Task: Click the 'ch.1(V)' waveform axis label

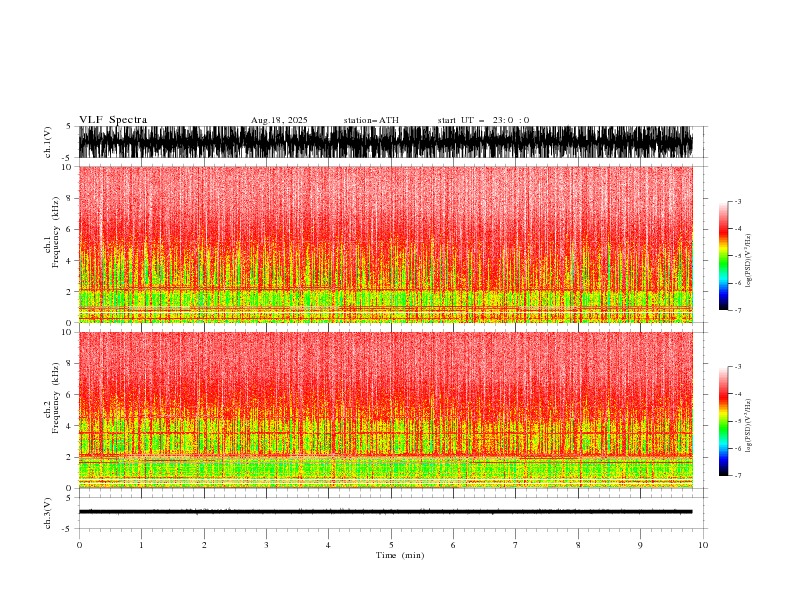Action: pyautogui.click(x=48, y=142)
